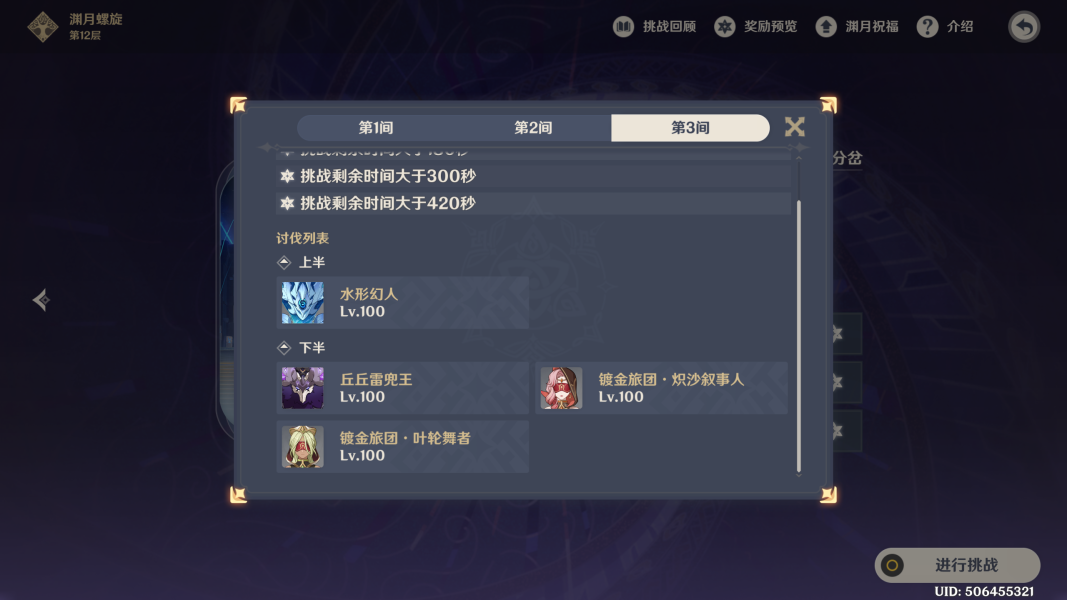Click the 介绍 question mark icon
The image size is (1067, 600).
point(927,27)
